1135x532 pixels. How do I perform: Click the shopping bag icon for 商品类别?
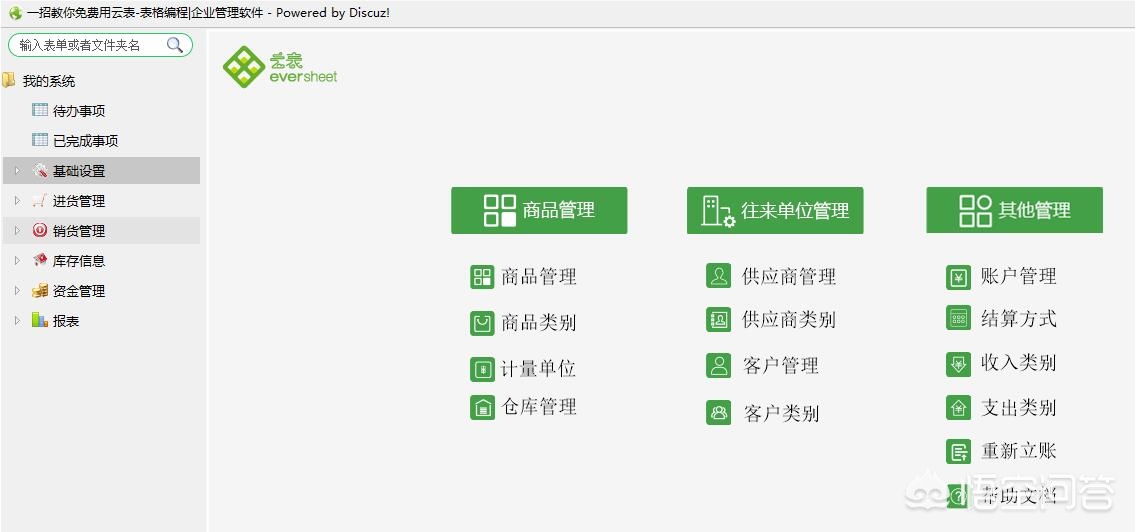482,323
